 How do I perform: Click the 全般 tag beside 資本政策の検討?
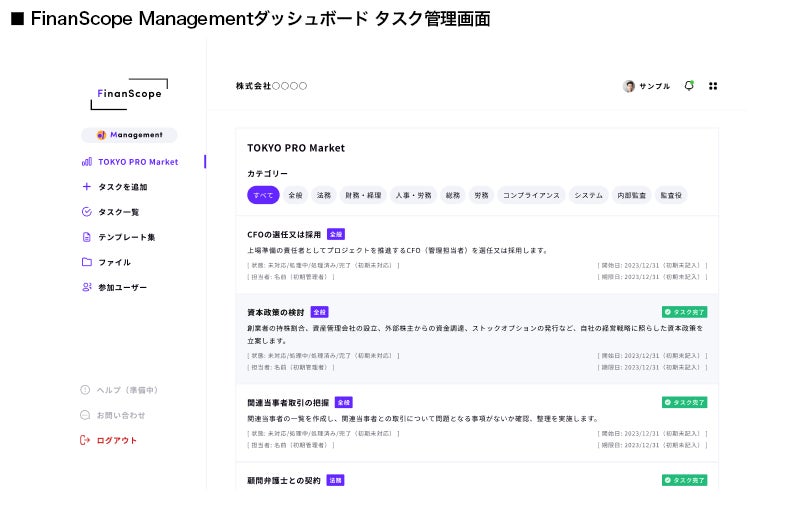tap(319, 312)
